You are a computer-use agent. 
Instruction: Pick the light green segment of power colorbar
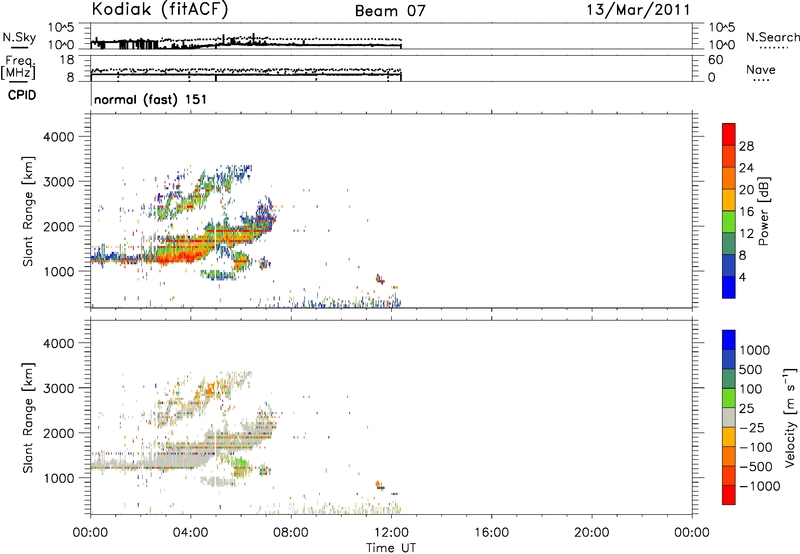[729, 221]
